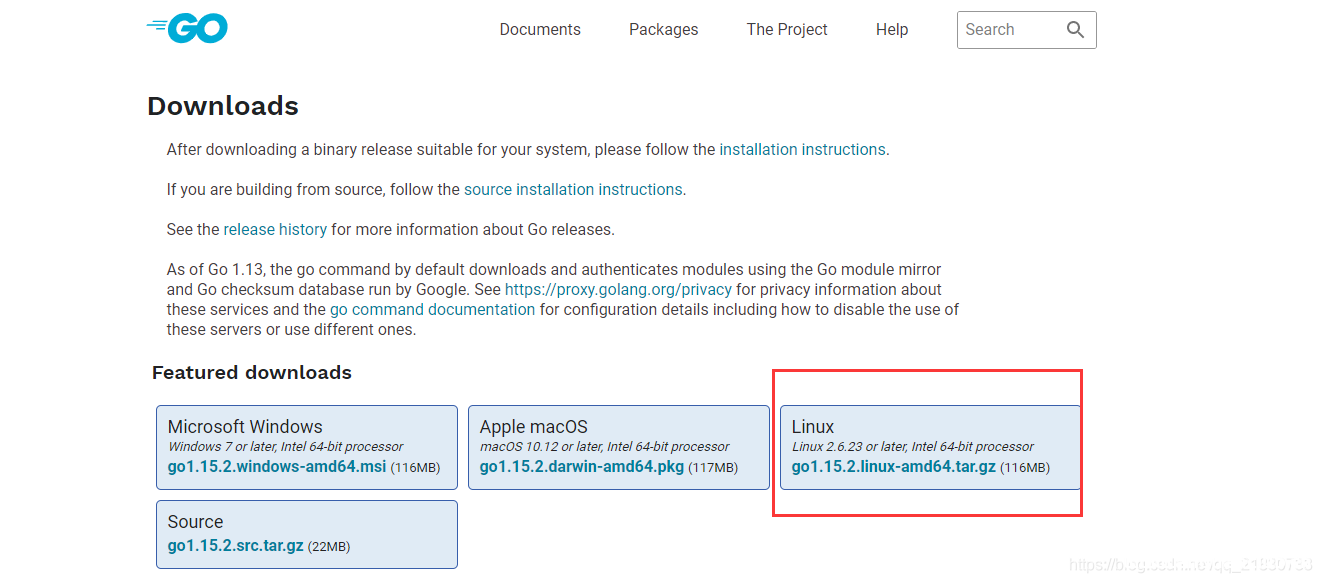The height and width of the screenshot is (583, 1322).
Task: Open the Help menu item
Action: [x=892, y=30]
